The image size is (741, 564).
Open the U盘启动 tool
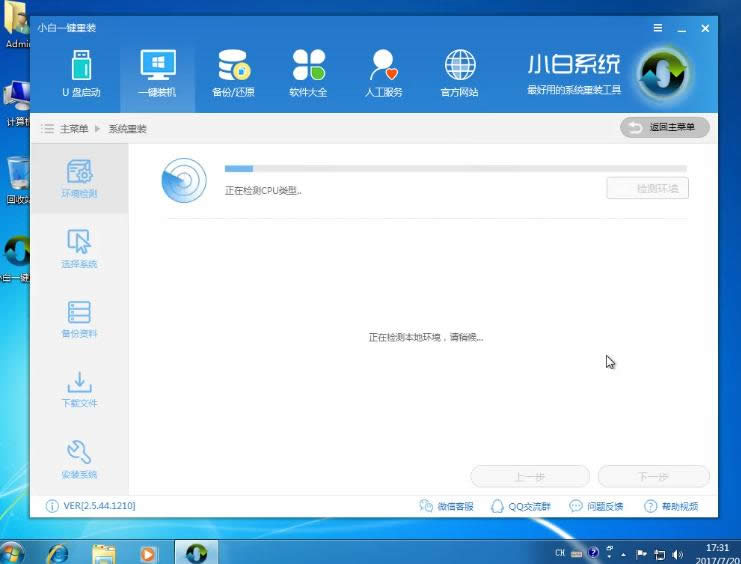point(81,73)
